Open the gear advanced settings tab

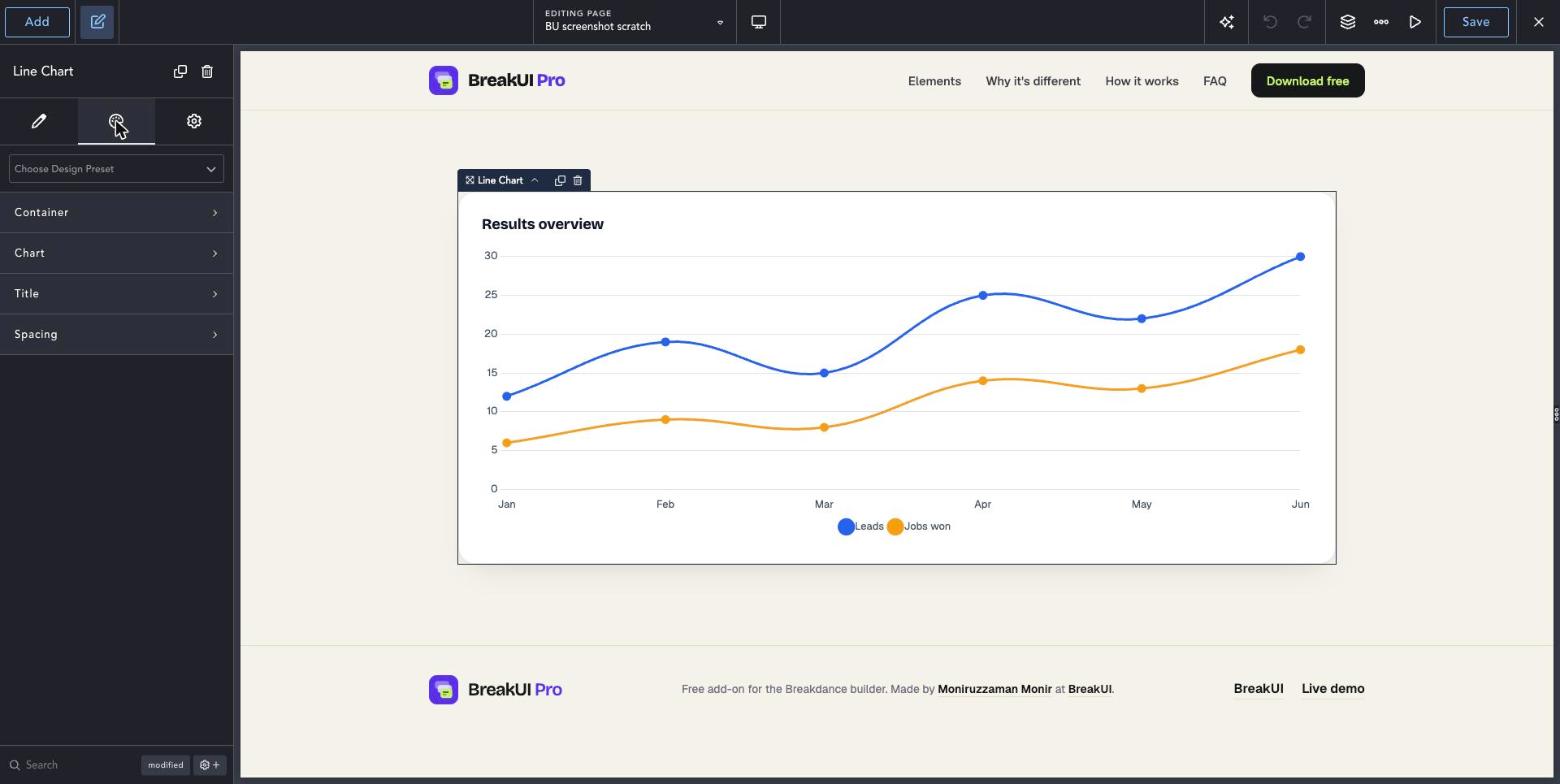point(194,121)
